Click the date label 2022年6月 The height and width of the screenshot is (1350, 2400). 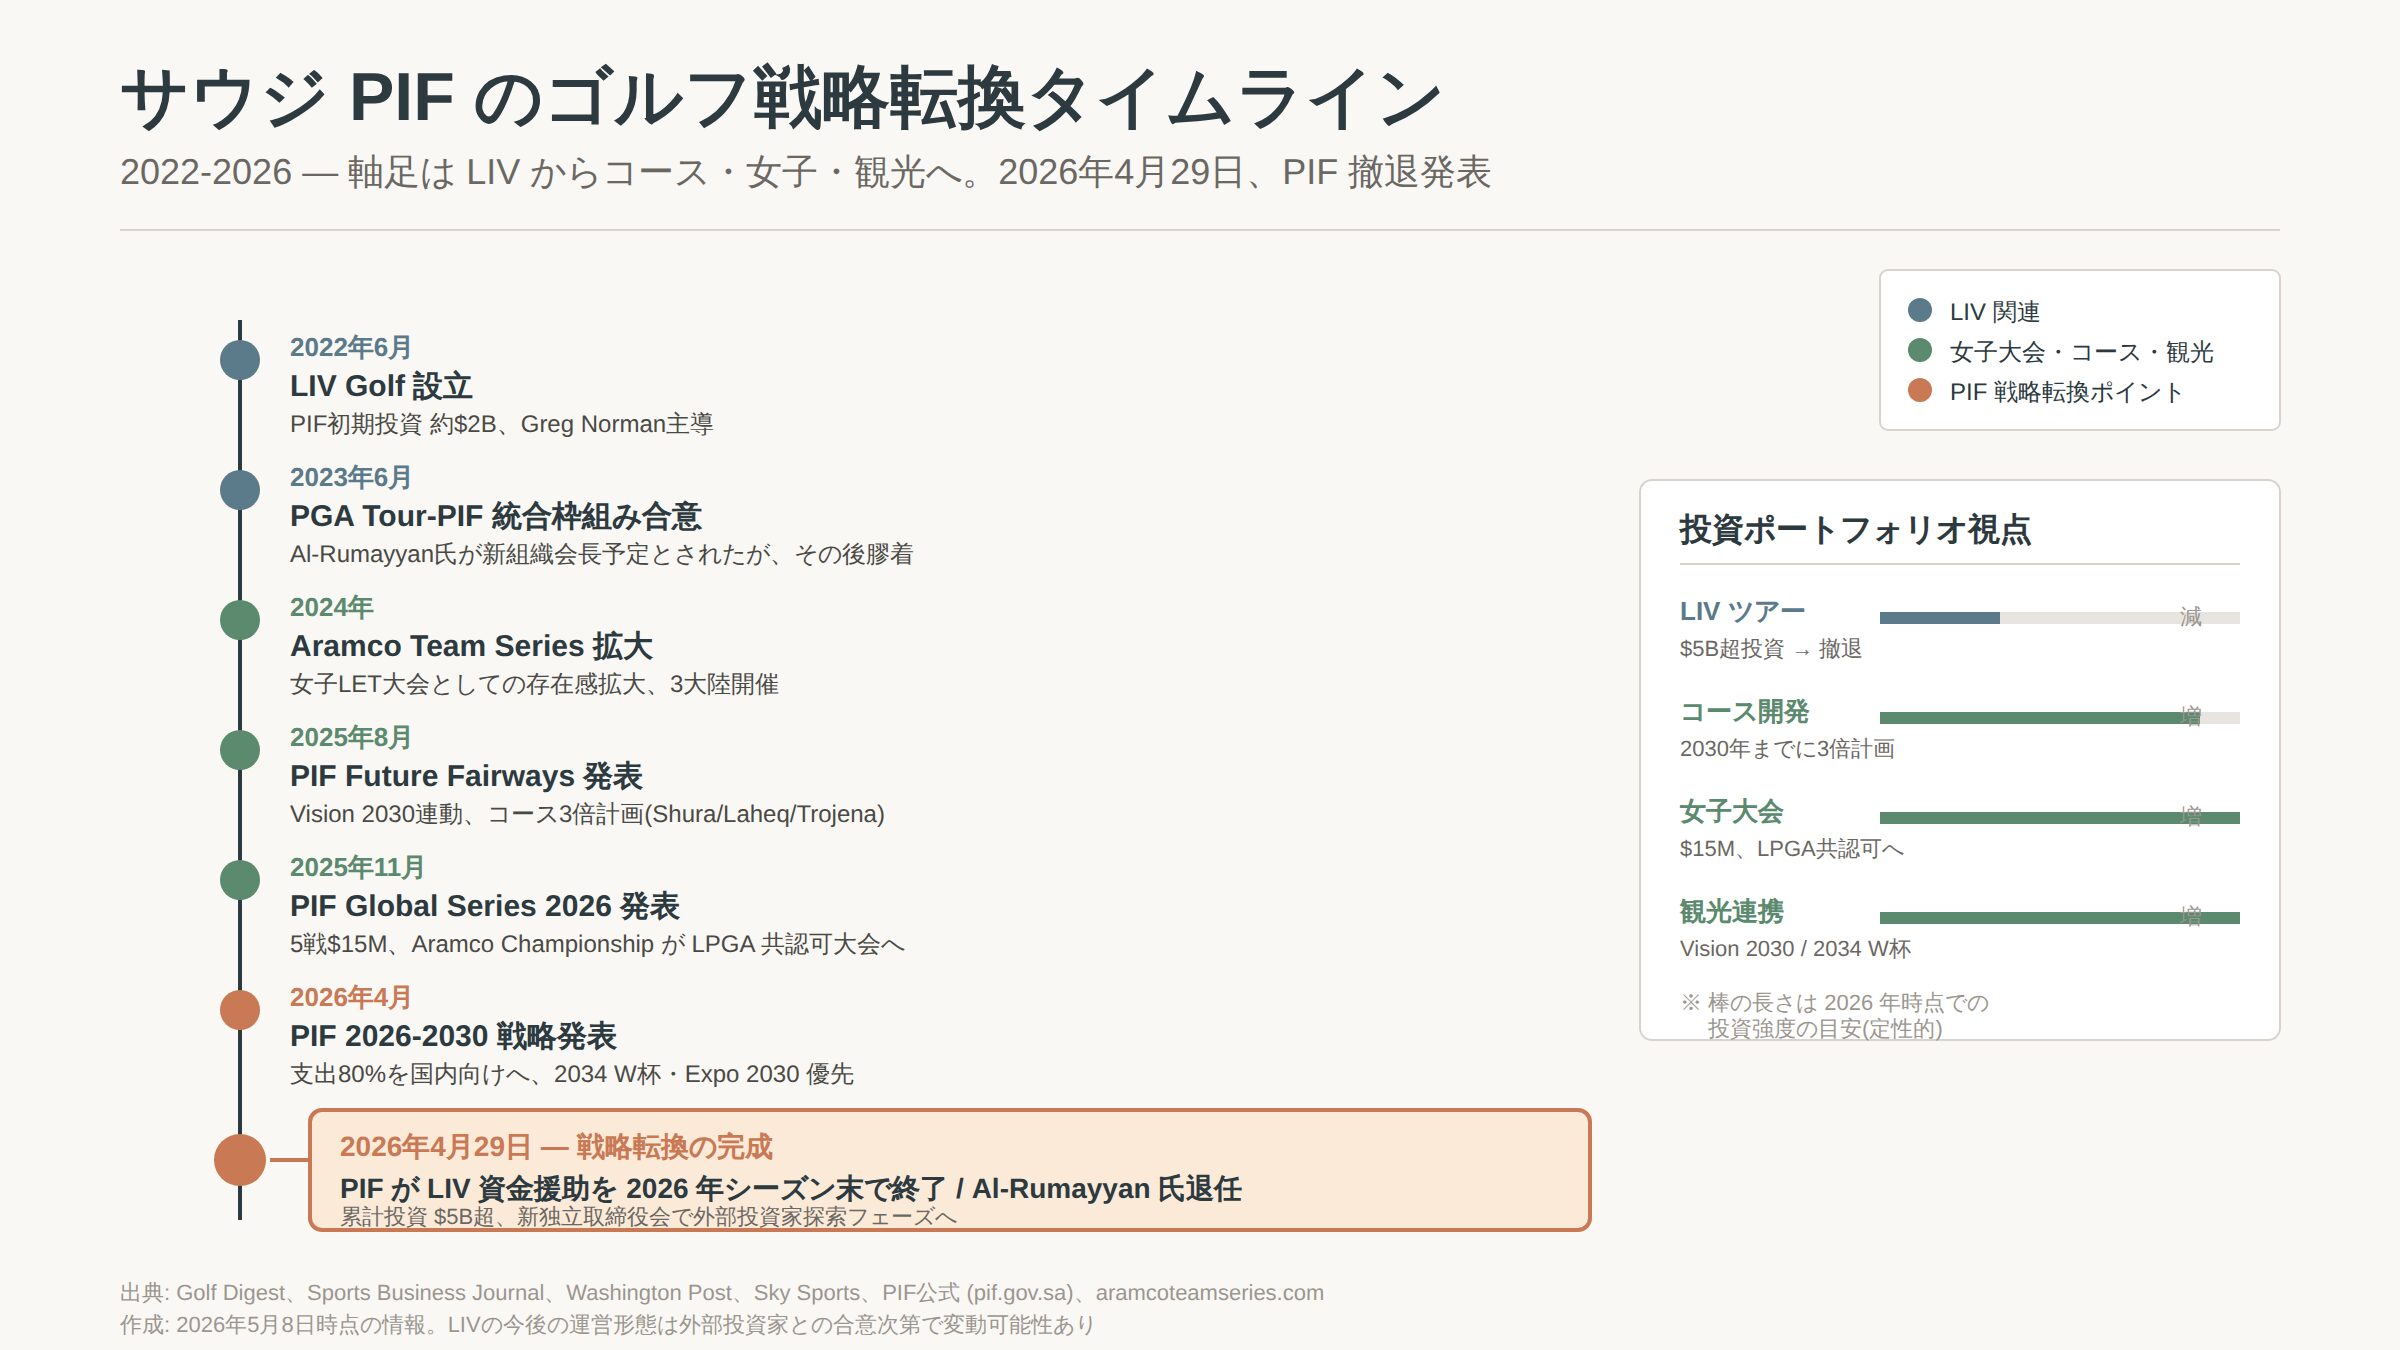351,347
